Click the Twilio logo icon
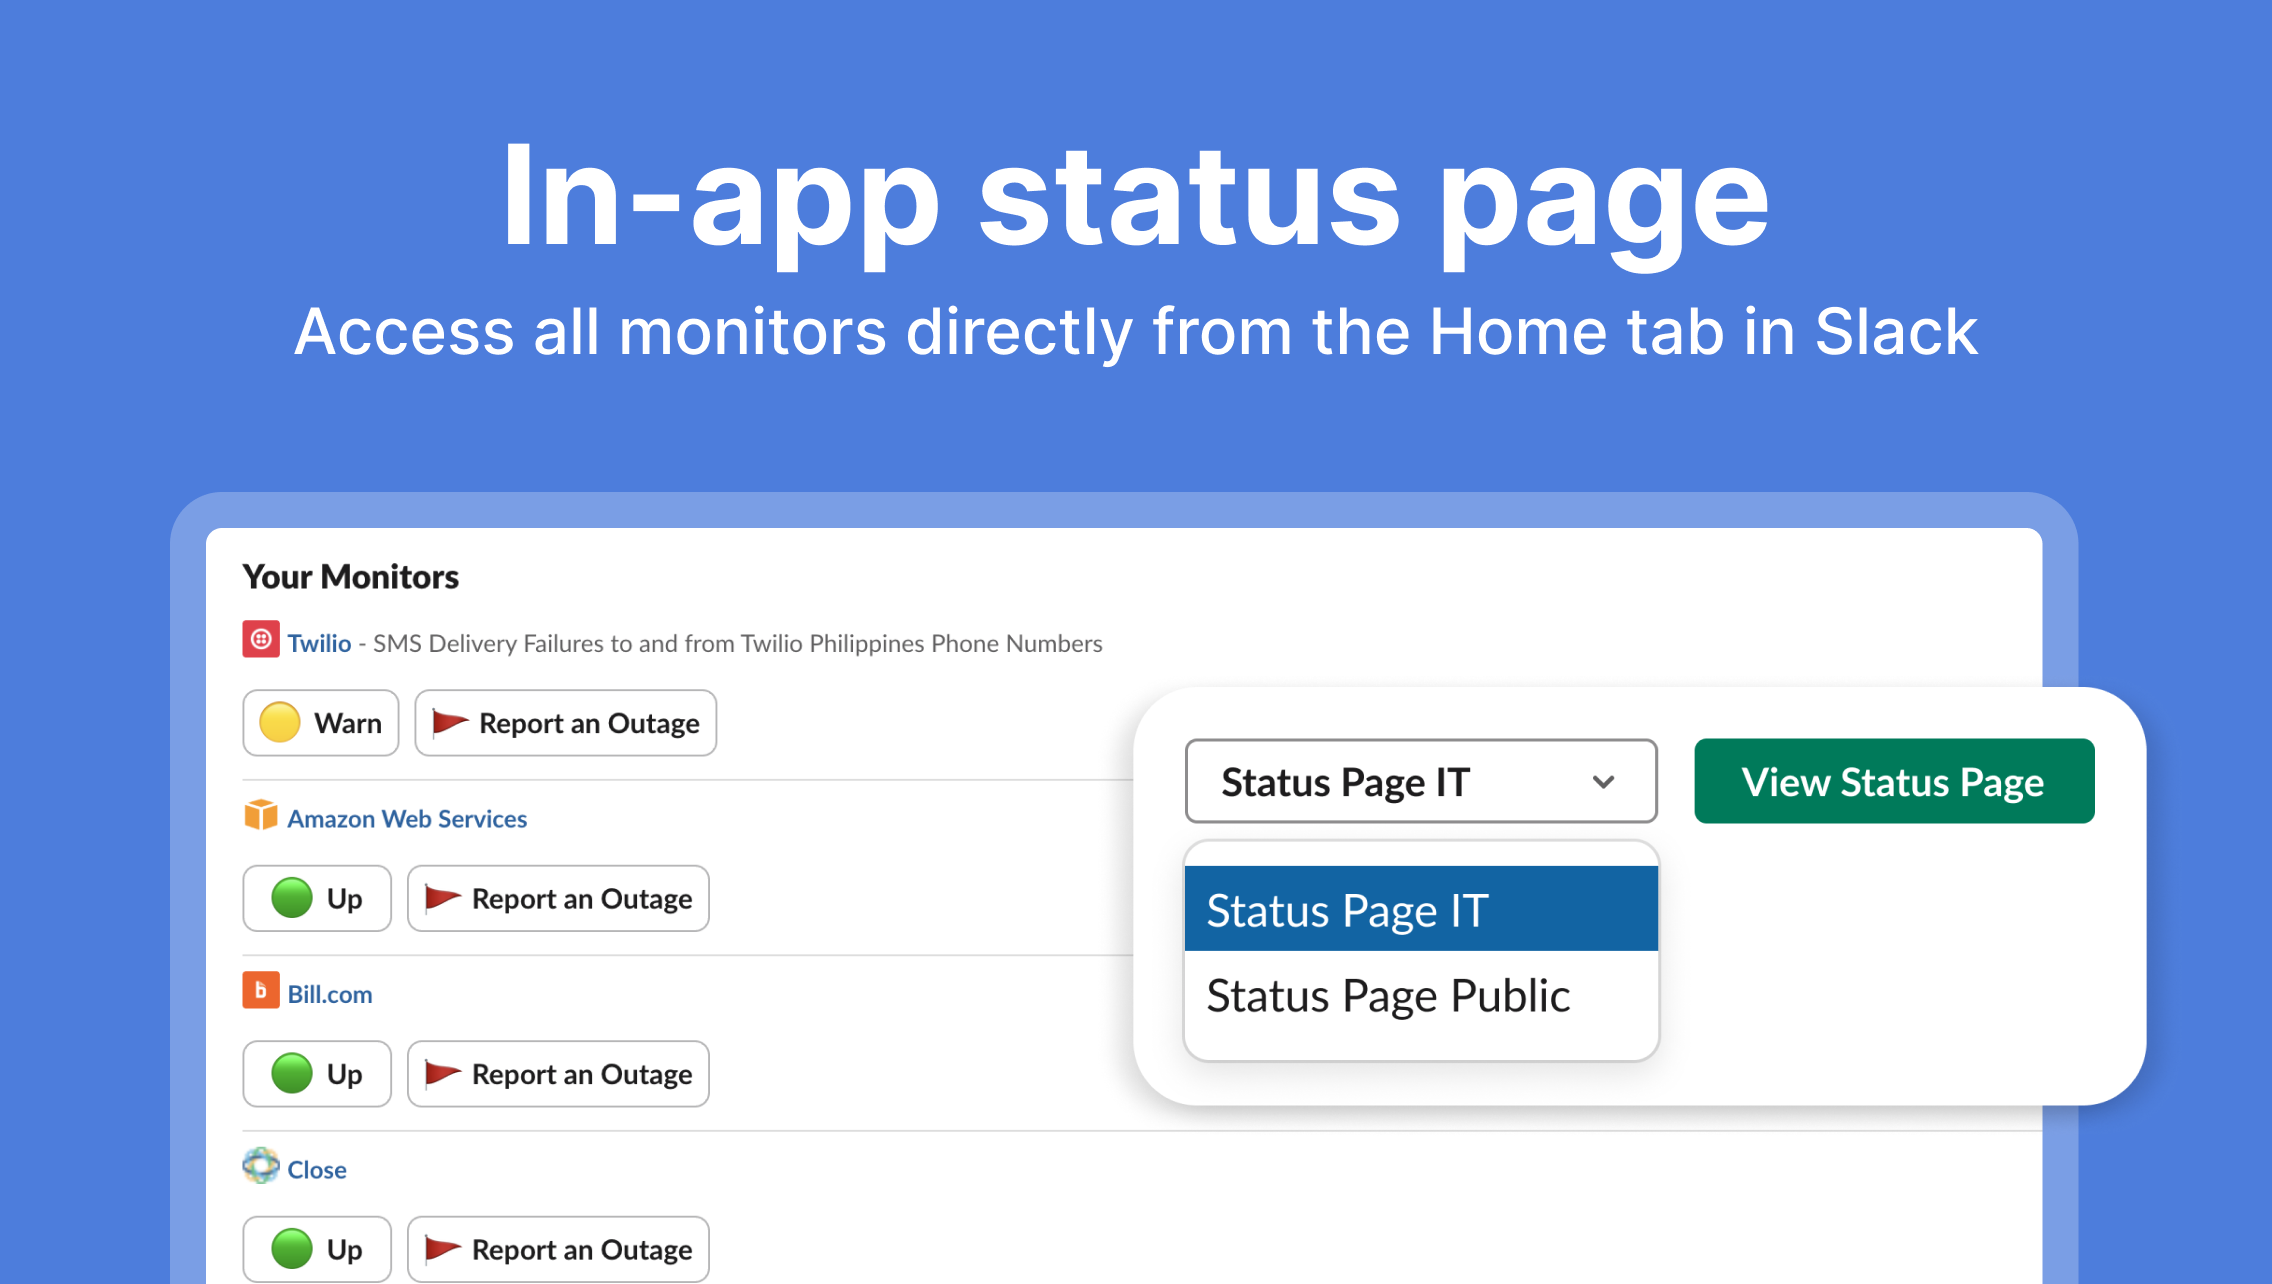Image resolution: width=2272 pixels, height=1284 pixels. click(x=260, y=640)
